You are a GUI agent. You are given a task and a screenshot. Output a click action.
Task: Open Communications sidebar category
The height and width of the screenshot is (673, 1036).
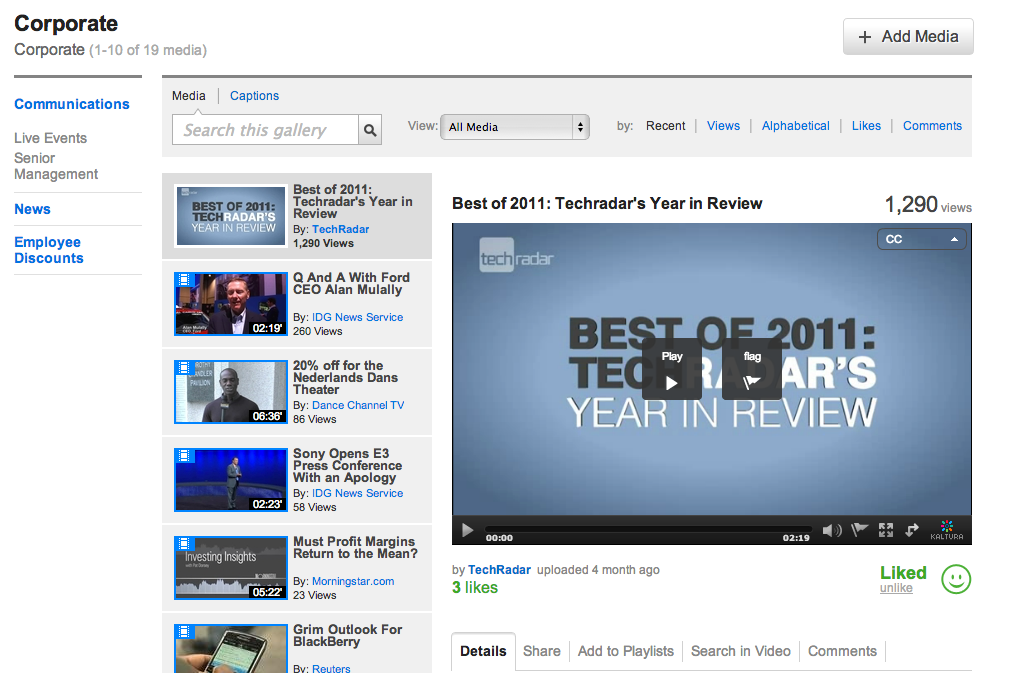(72, 104)
